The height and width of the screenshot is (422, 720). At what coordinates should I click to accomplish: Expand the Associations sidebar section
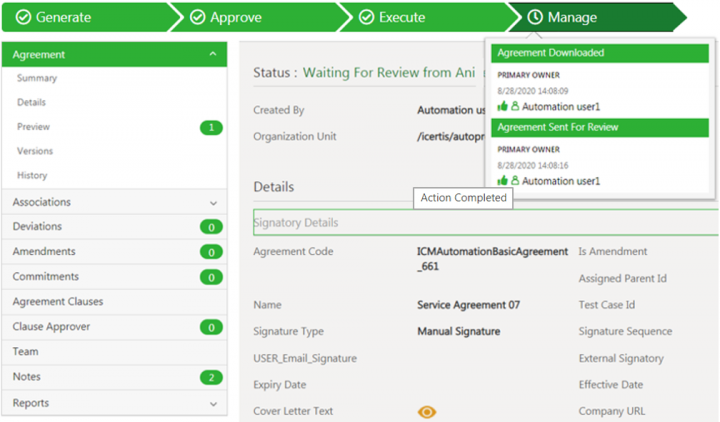pyautogui.click(x=212, y=203)
